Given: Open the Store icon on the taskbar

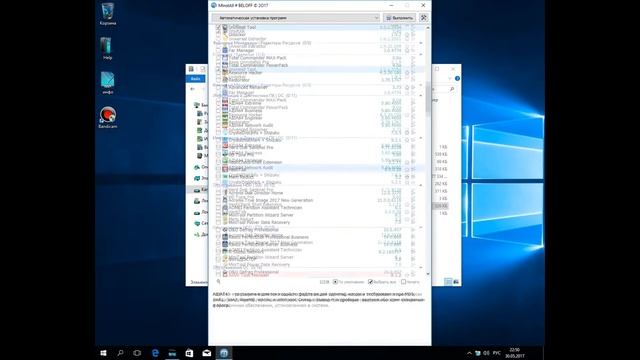Looking at the screenshot, I should coord(189,353).
